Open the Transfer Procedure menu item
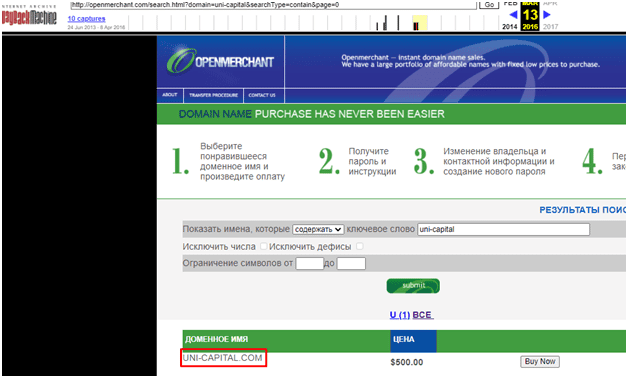The image size is (628, 378). point(213,95)
